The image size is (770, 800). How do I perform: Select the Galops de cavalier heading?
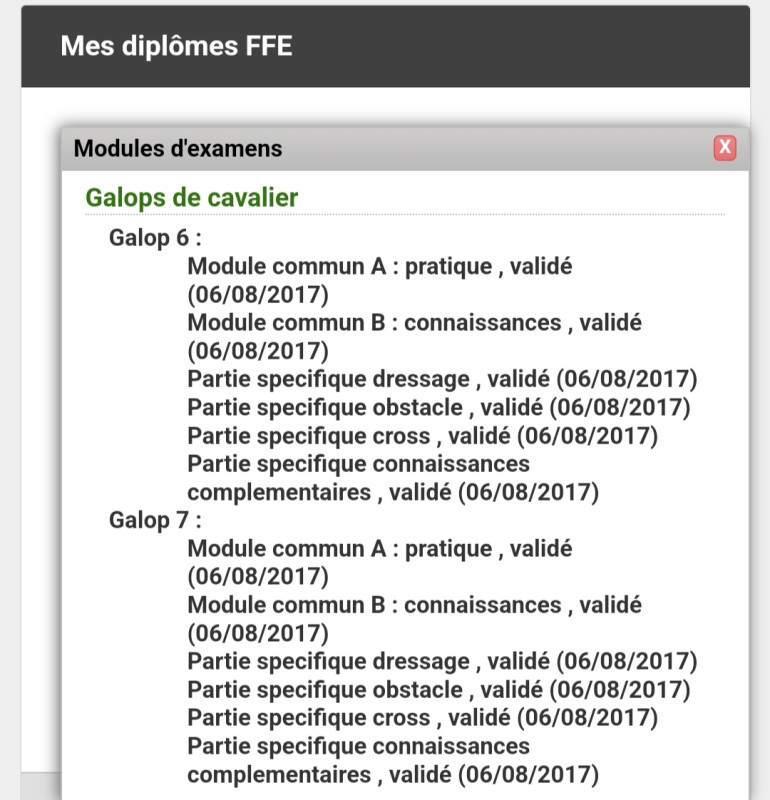[x=191, y=198]
